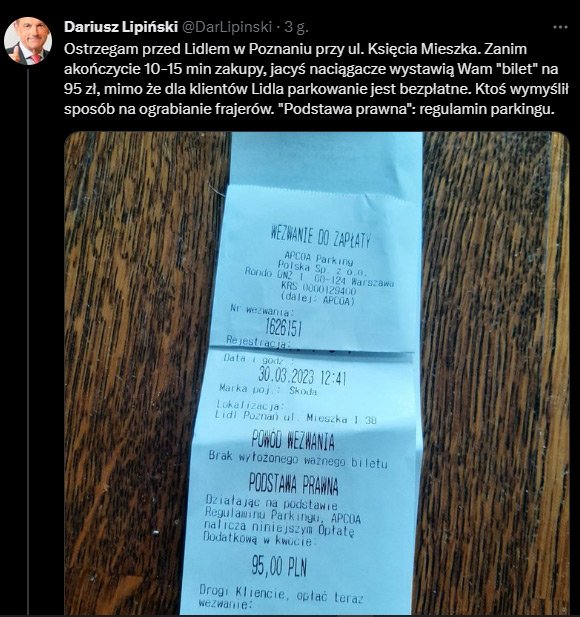Click the vertical thread line below the avatar

tap(28, 340)
